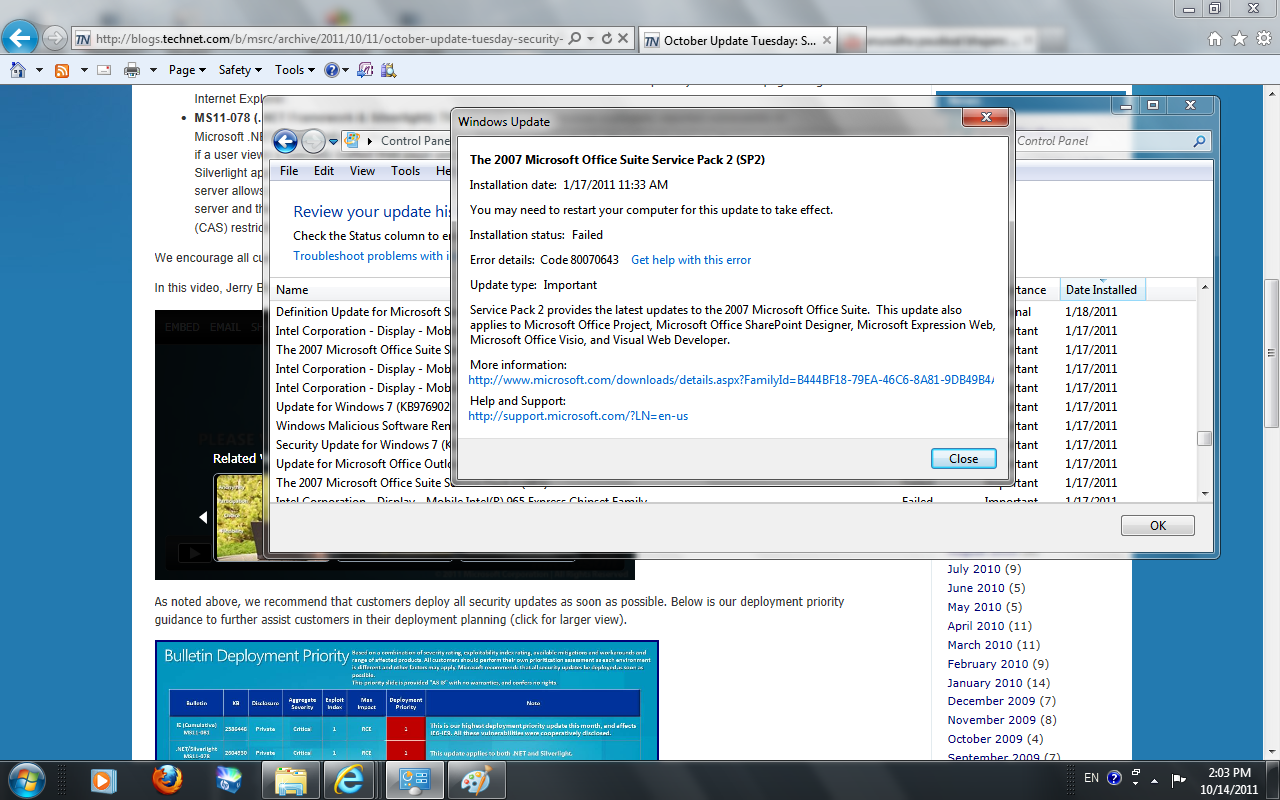Click the Research toolbar icon

(x=389, y=70)
